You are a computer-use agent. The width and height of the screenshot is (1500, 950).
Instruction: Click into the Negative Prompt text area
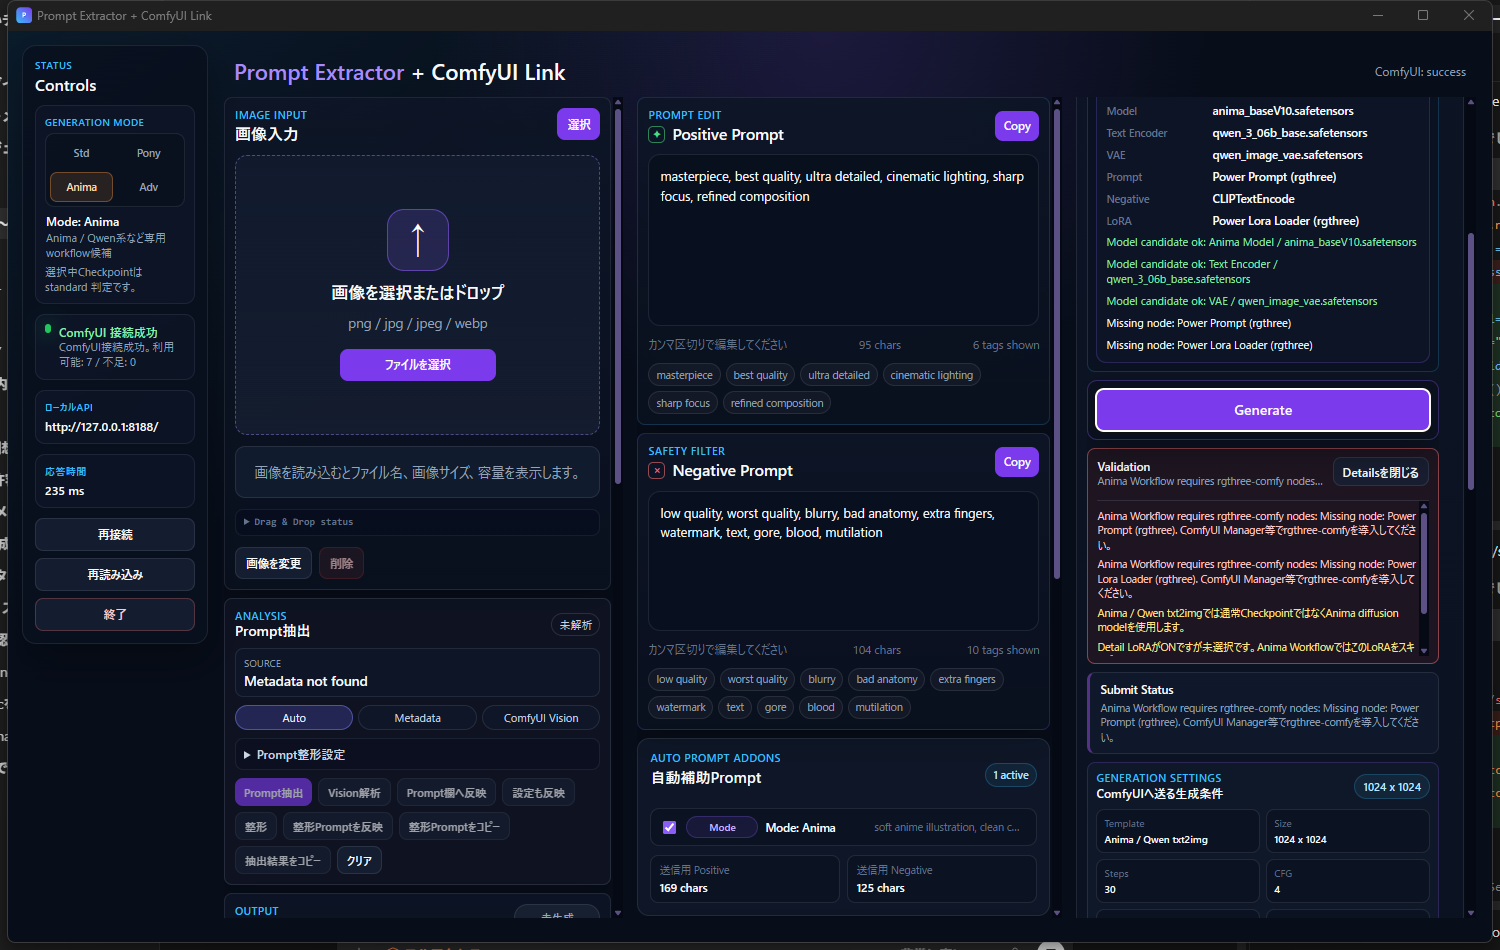[843, 560]
